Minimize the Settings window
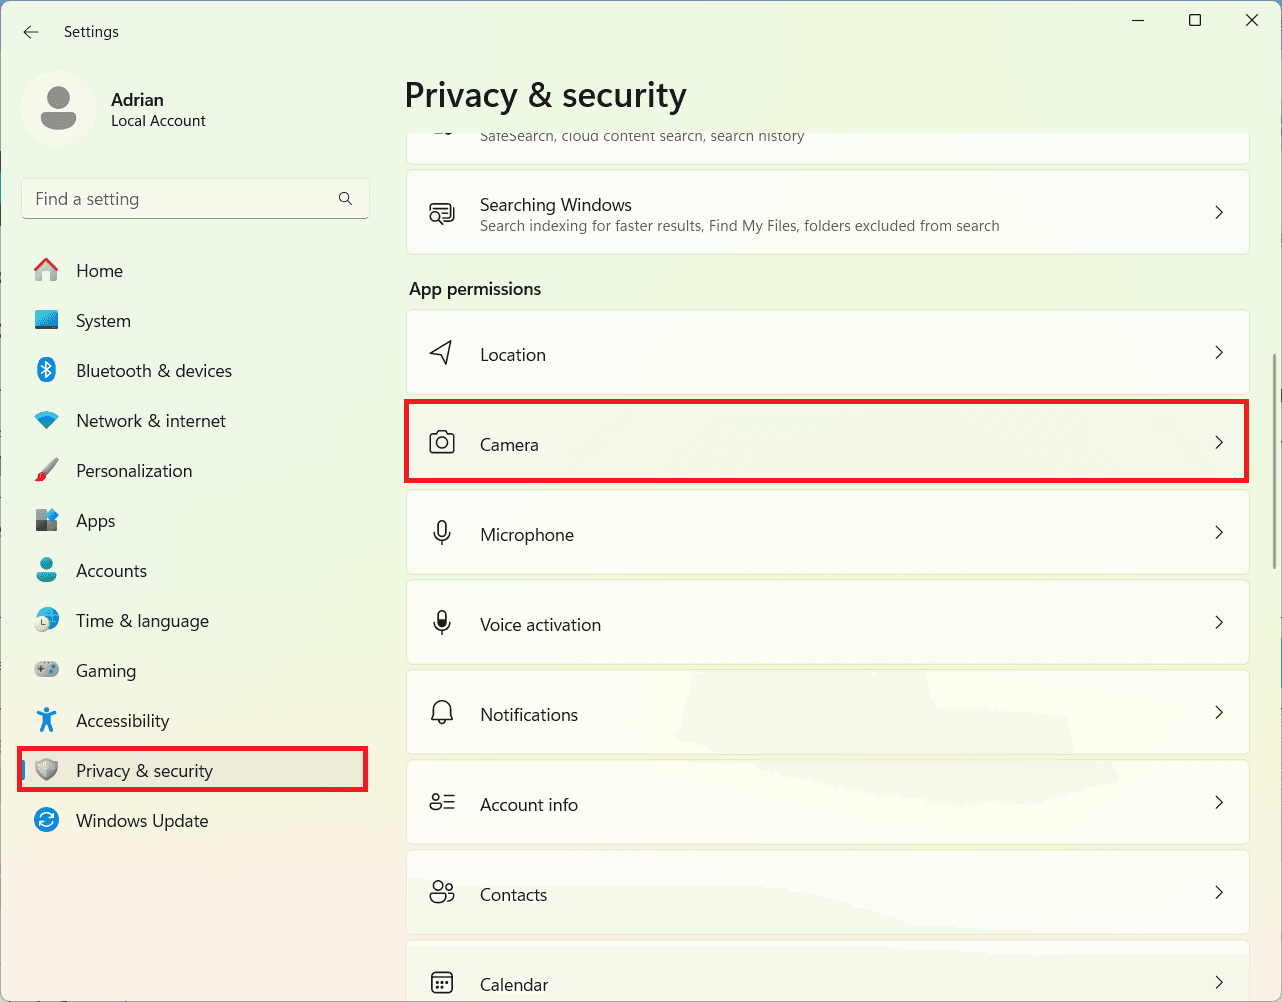Image resolution: width=1282 pixels, height=1002 pixels. [1138, 20]
